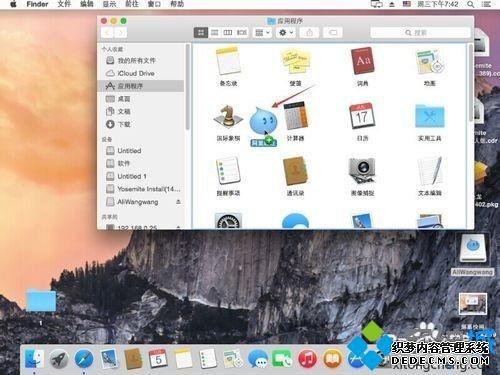500x375 pixels.
Task: Open the 文件 (File) menu
Action: (64, 4)
